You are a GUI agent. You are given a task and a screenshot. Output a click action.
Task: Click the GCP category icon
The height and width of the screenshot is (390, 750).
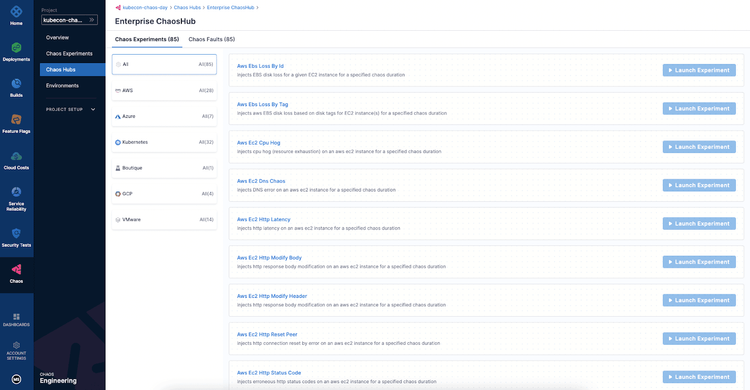pos(118,194)
